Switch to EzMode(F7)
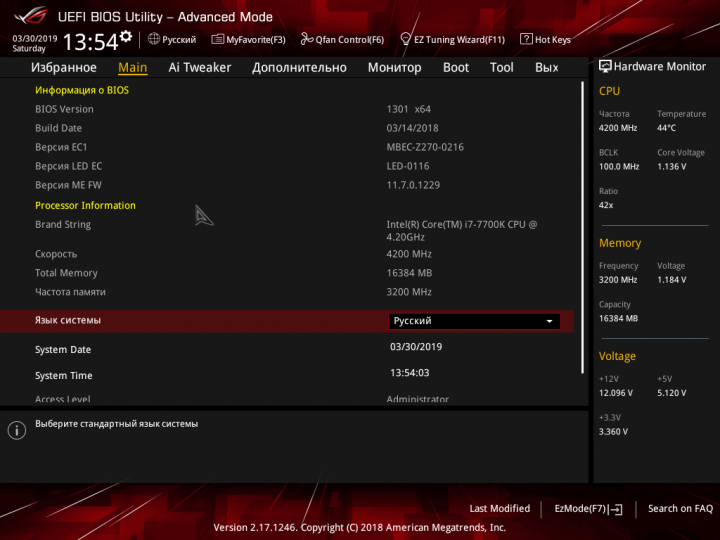720x540 pixels. tap(588, 509)
